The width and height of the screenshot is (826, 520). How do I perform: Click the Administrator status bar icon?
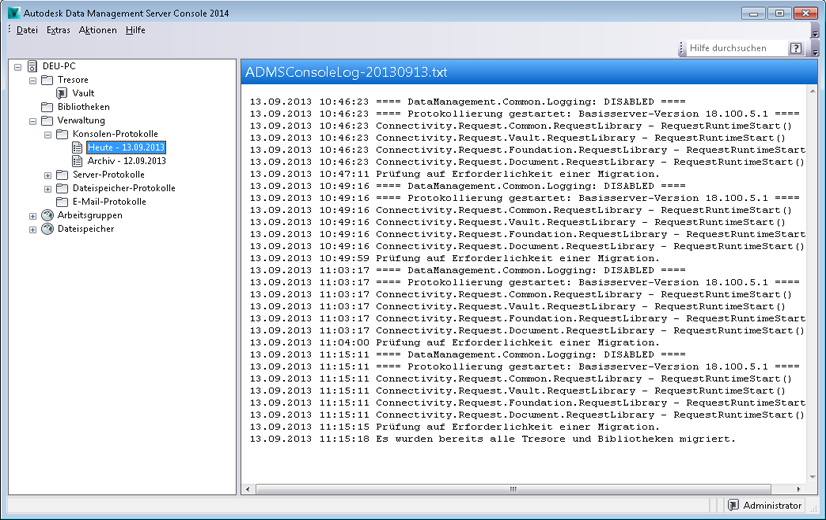pyautogui.click(x=733, y=505)
